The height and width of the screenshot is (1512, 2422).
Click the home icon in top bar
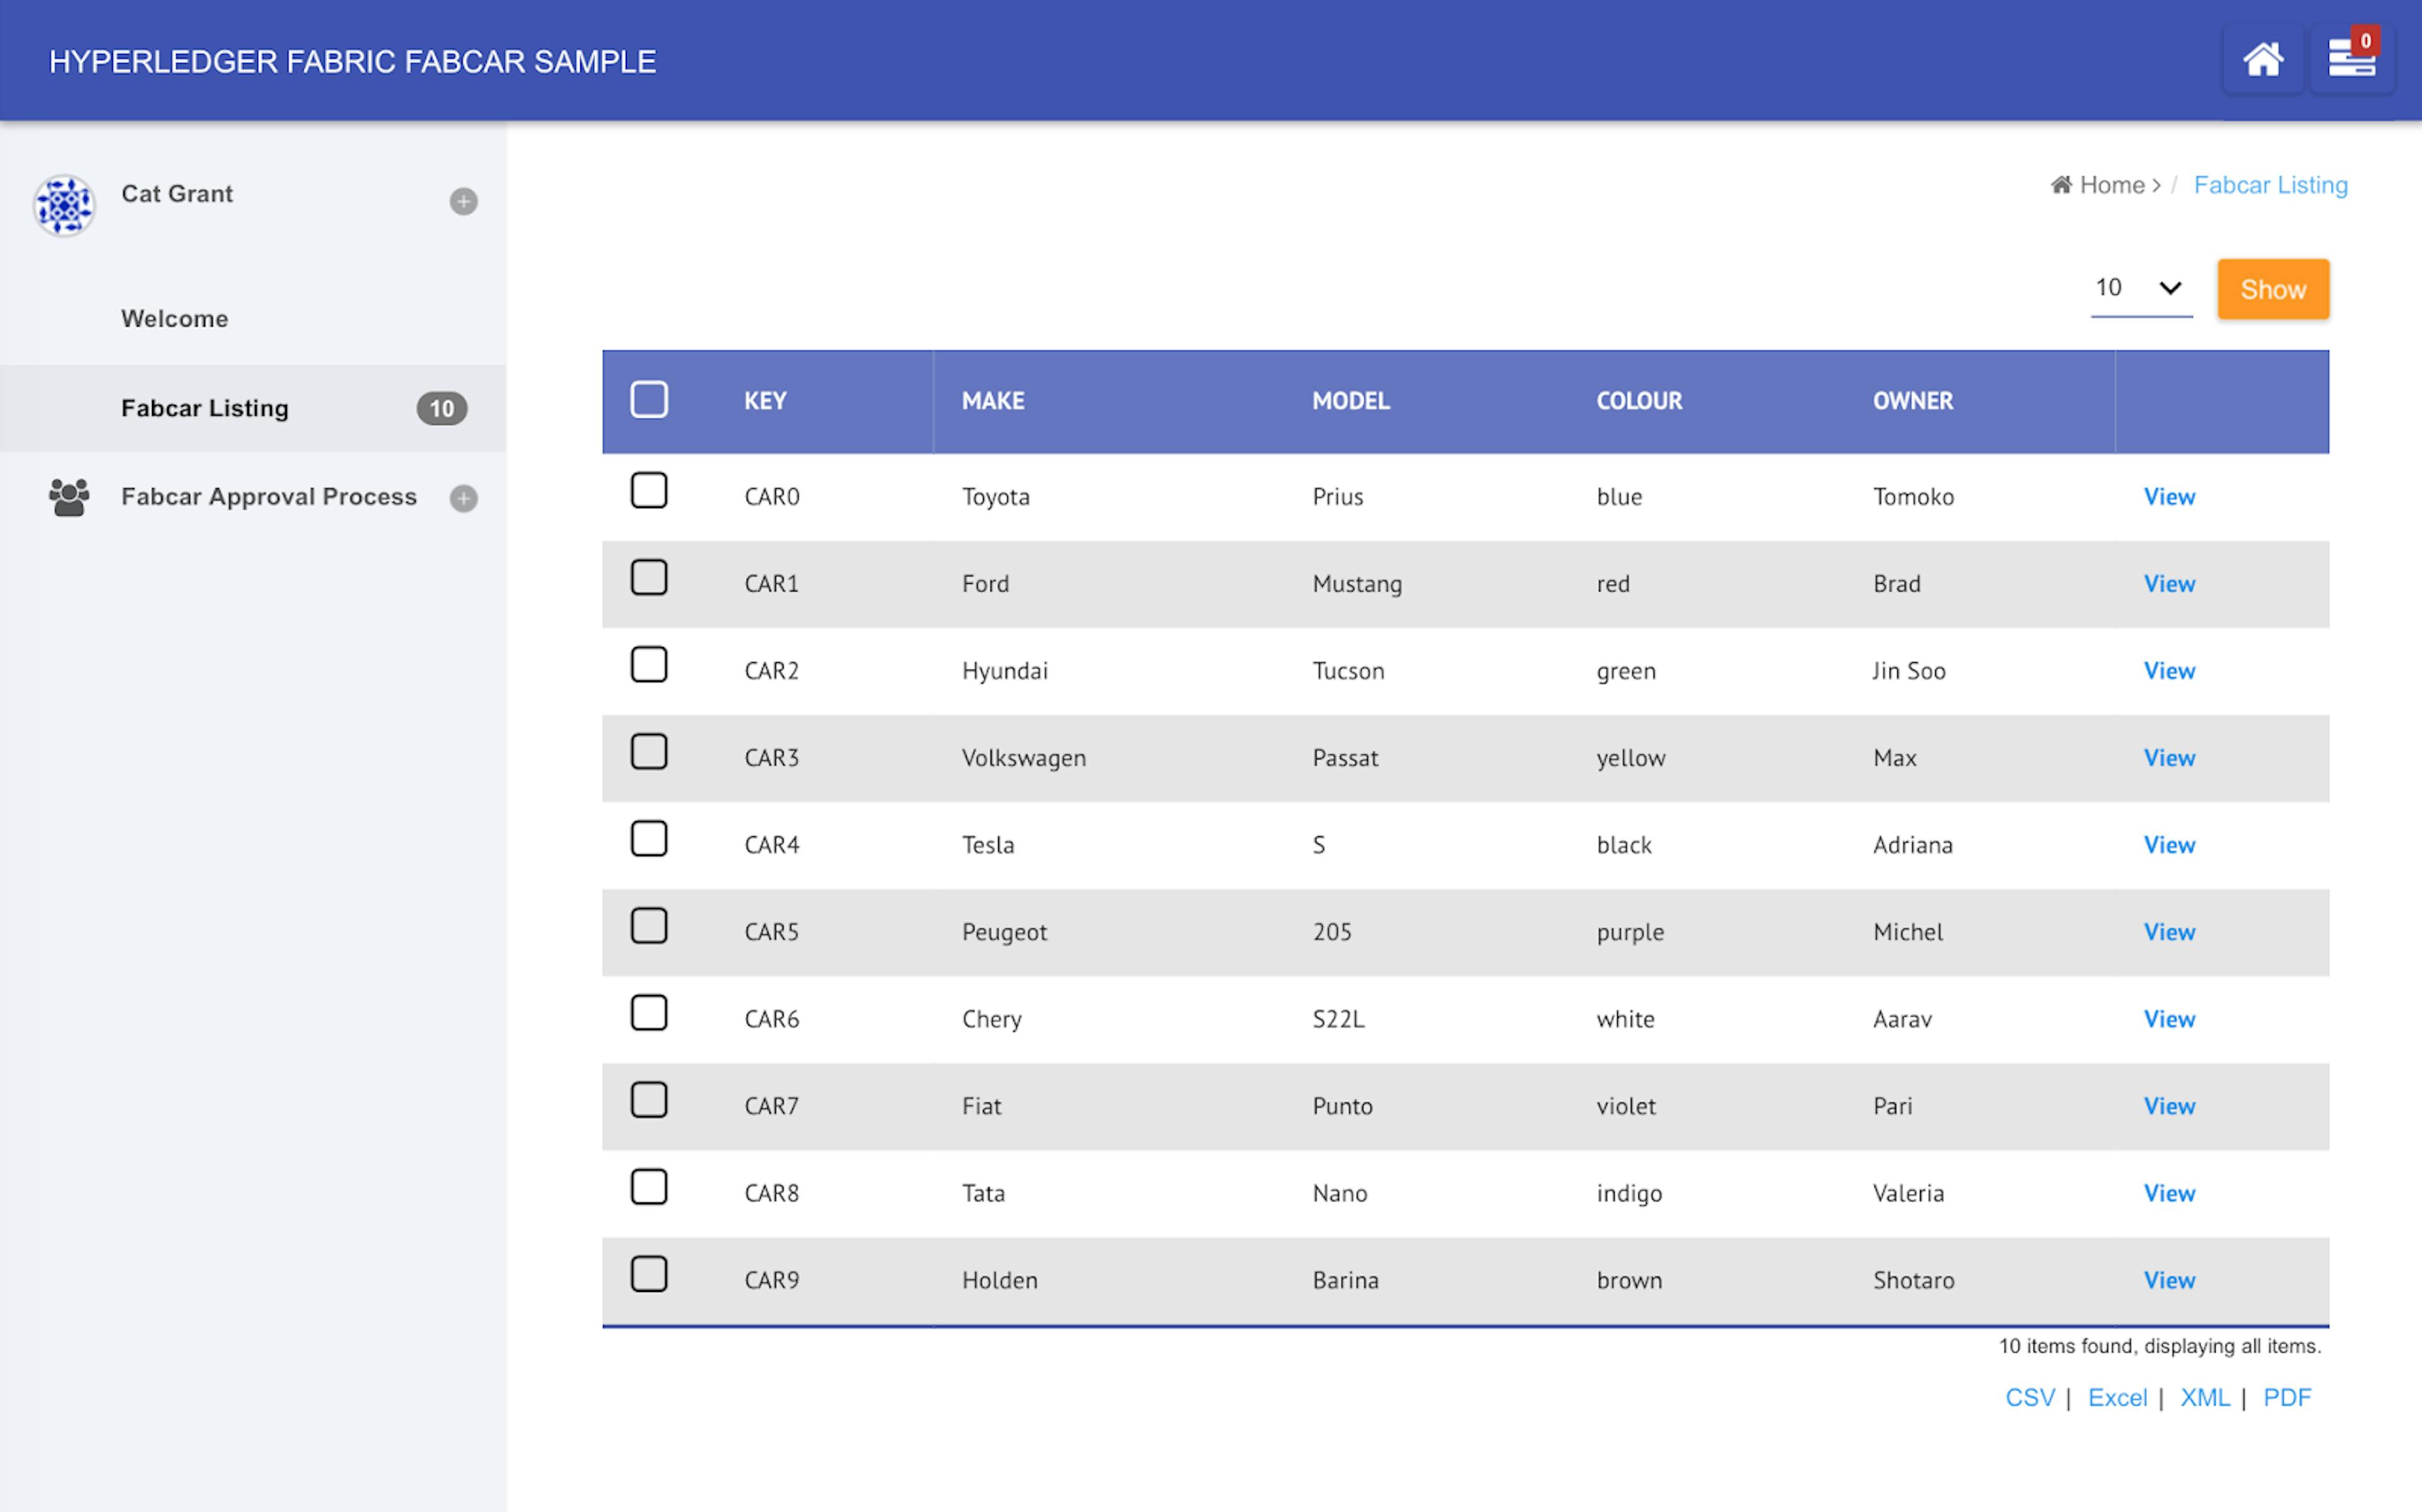coord(2263,60)
